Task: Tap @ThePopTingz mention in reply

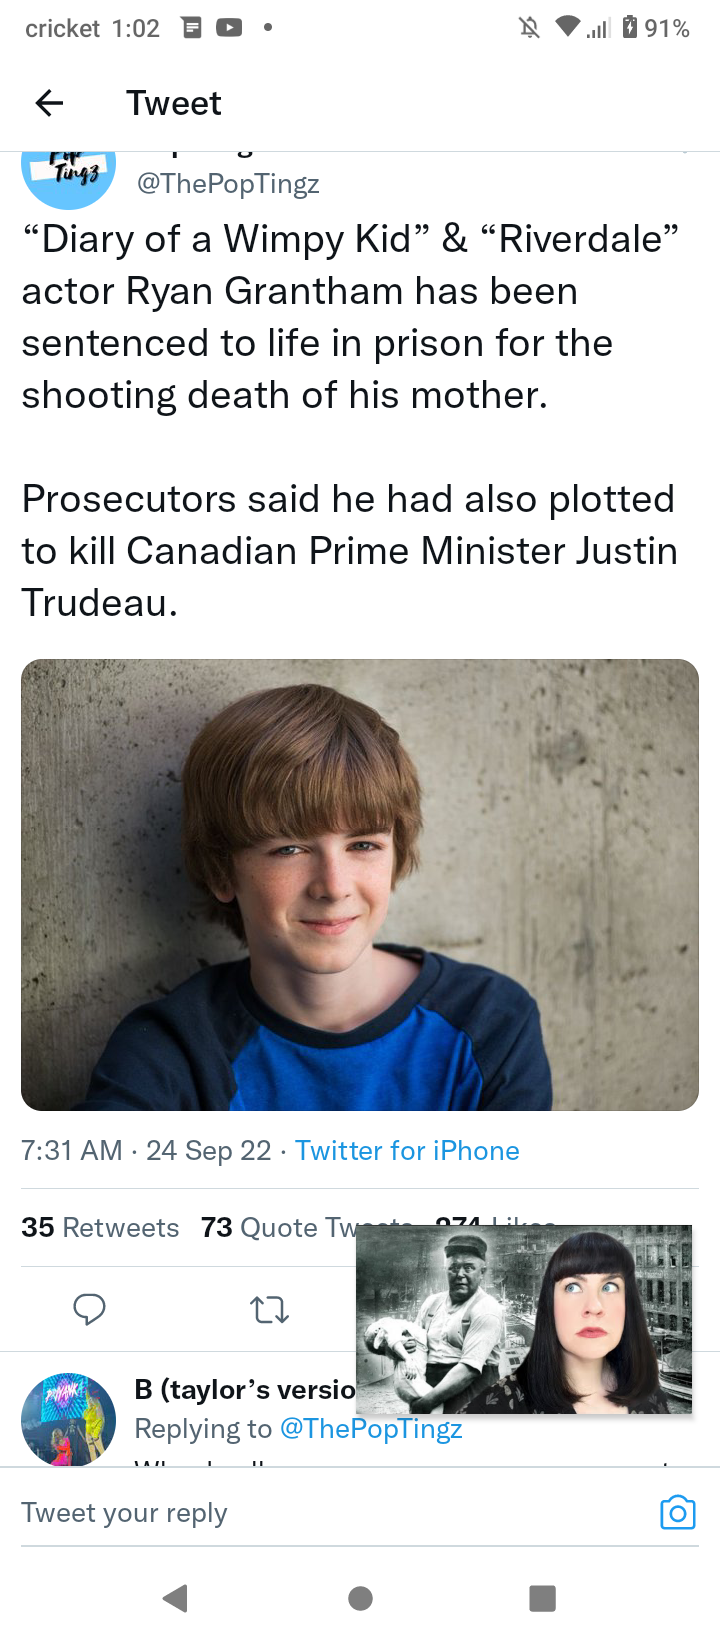Action: tap(371, 1429)
